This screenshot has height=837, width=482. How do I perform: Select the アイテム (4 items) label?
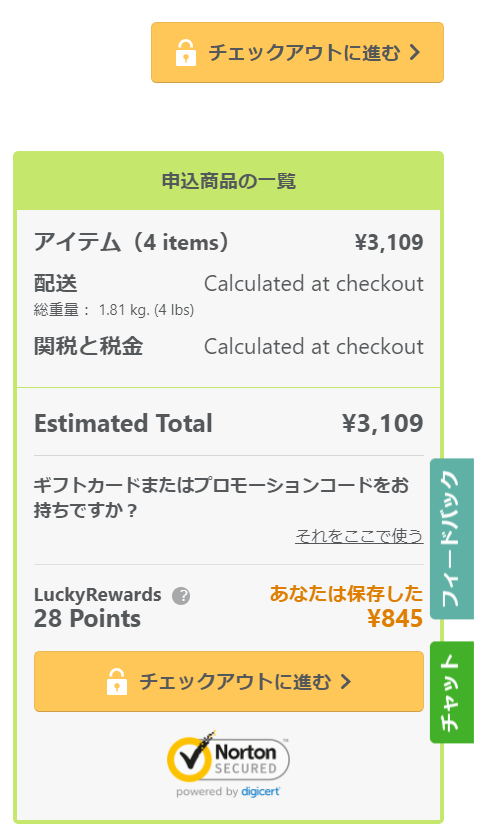click(132, 242)
